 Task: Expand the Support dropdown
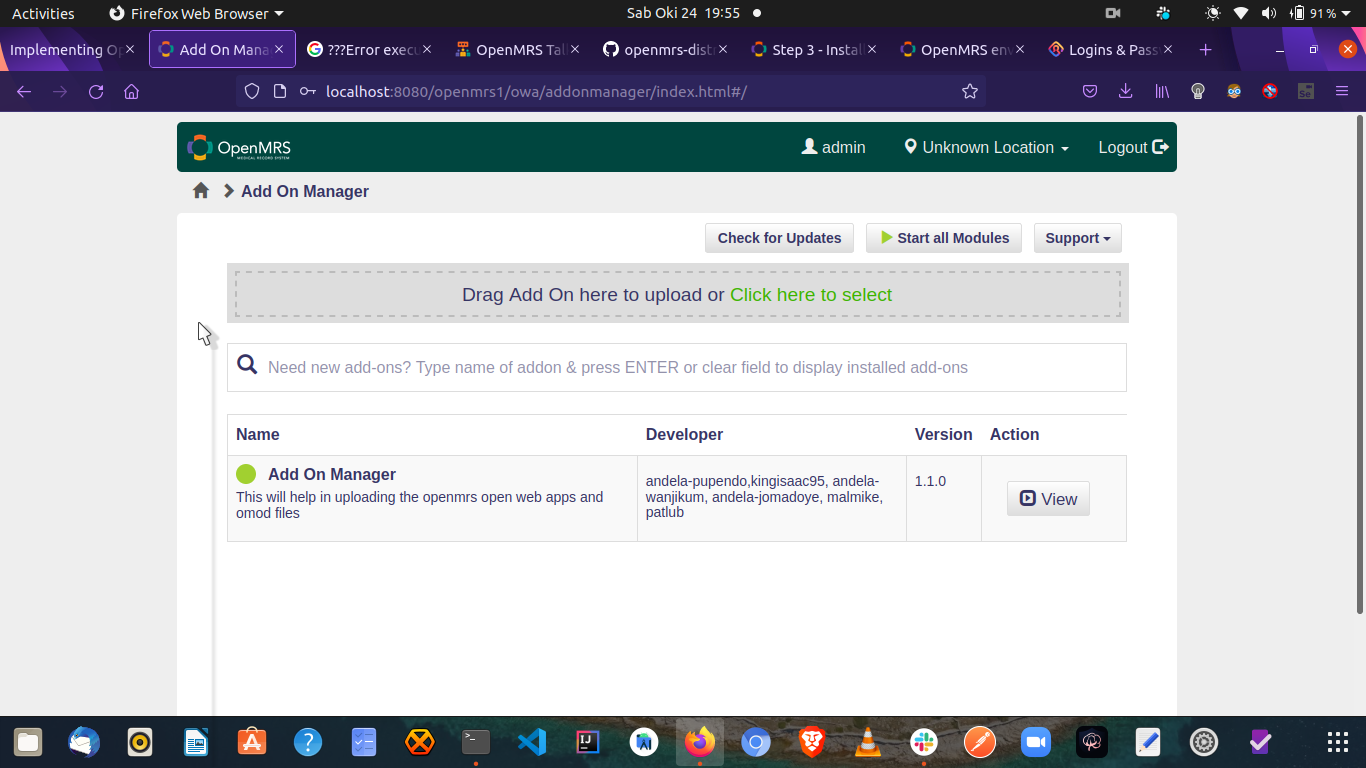(x=1078, y=238)
